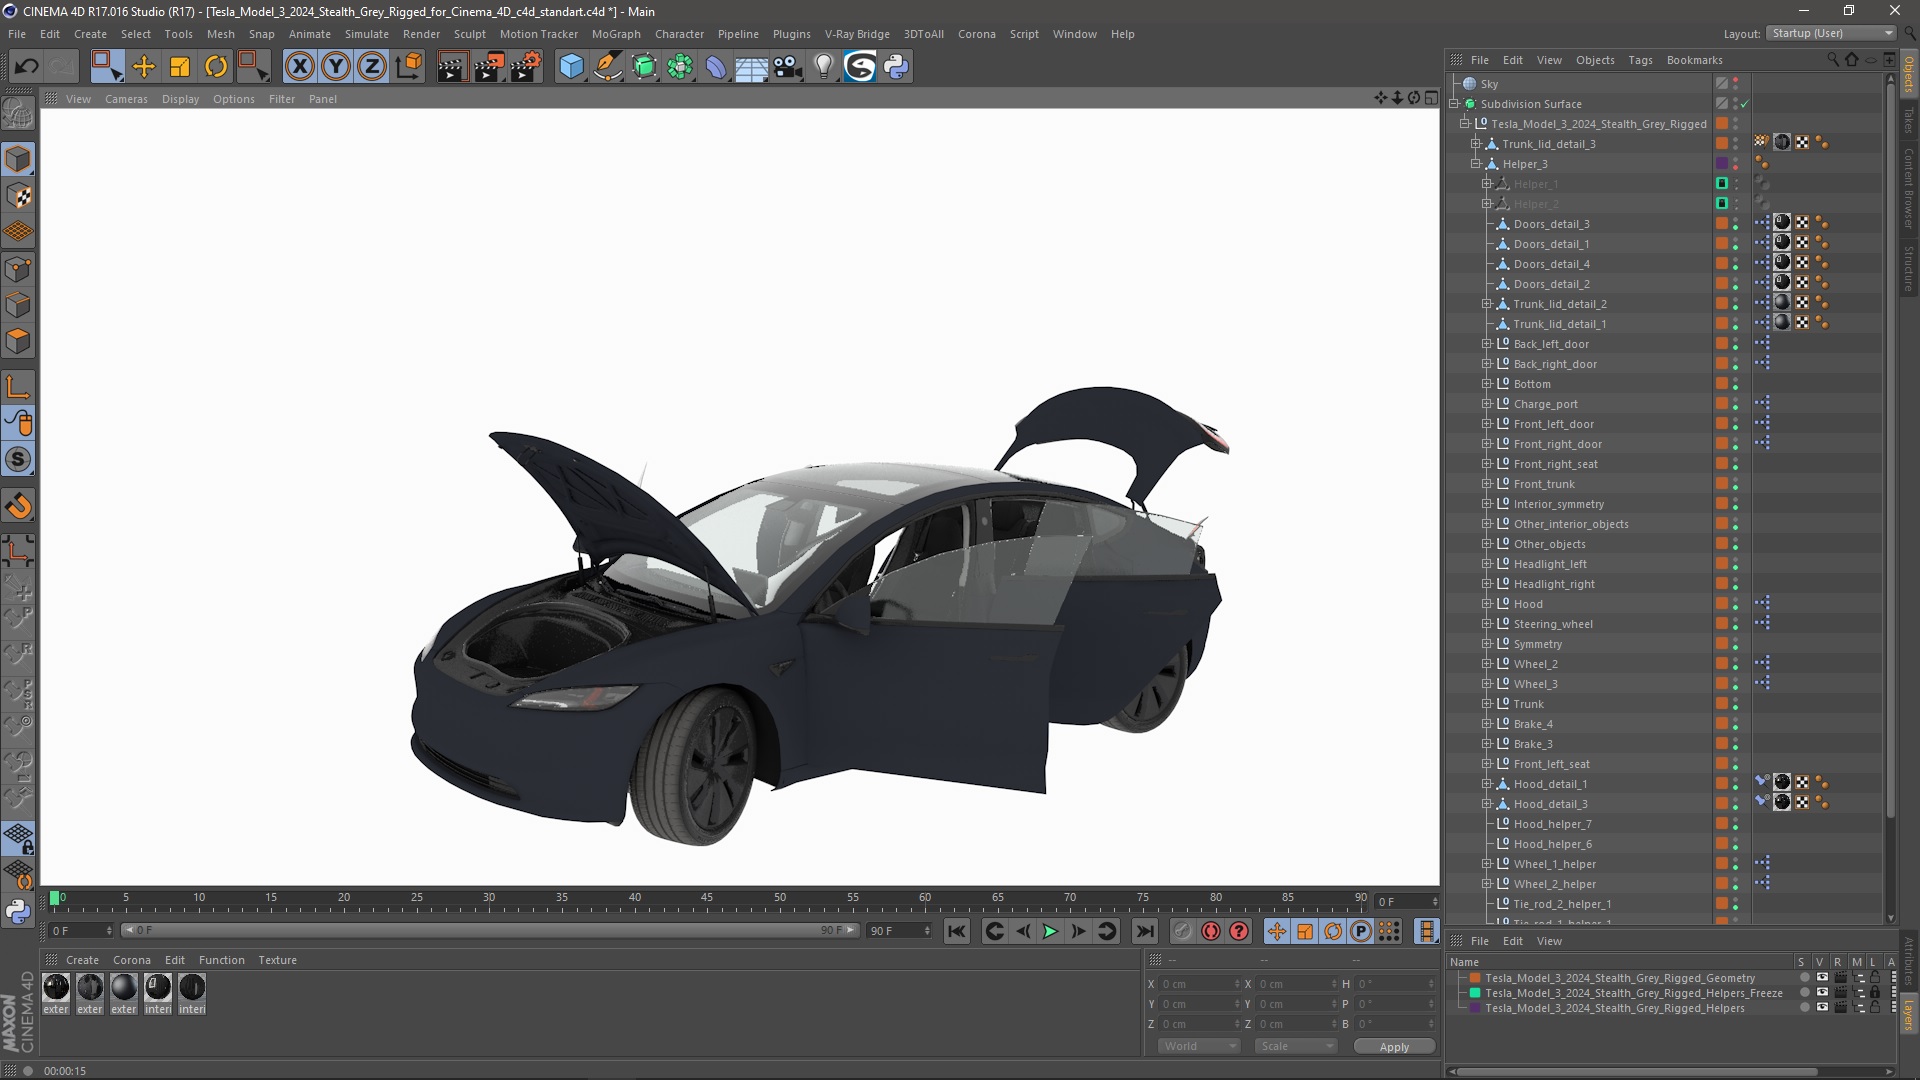
Task: Toggle visibility dots for Sky object
Action: (1736, 84)
